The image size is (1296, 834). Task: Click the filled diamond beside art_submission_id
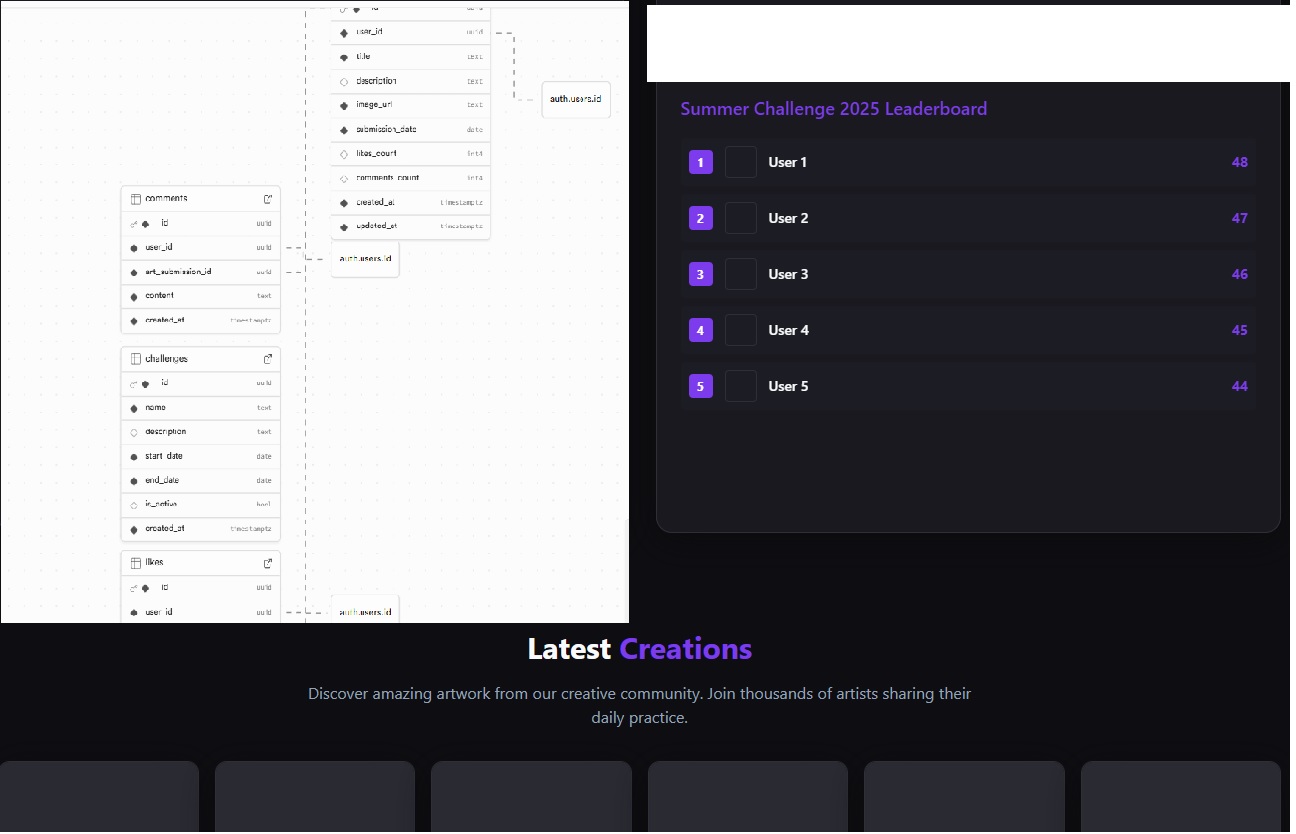134,272
